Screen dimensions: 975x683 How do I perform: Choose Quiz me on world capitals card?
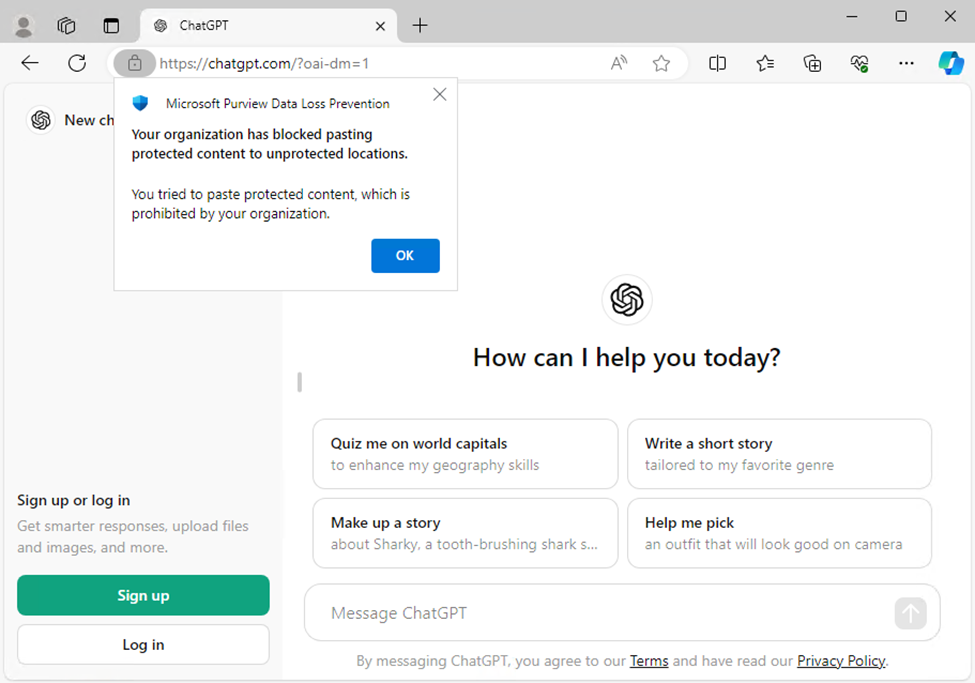tap(465, 454)
